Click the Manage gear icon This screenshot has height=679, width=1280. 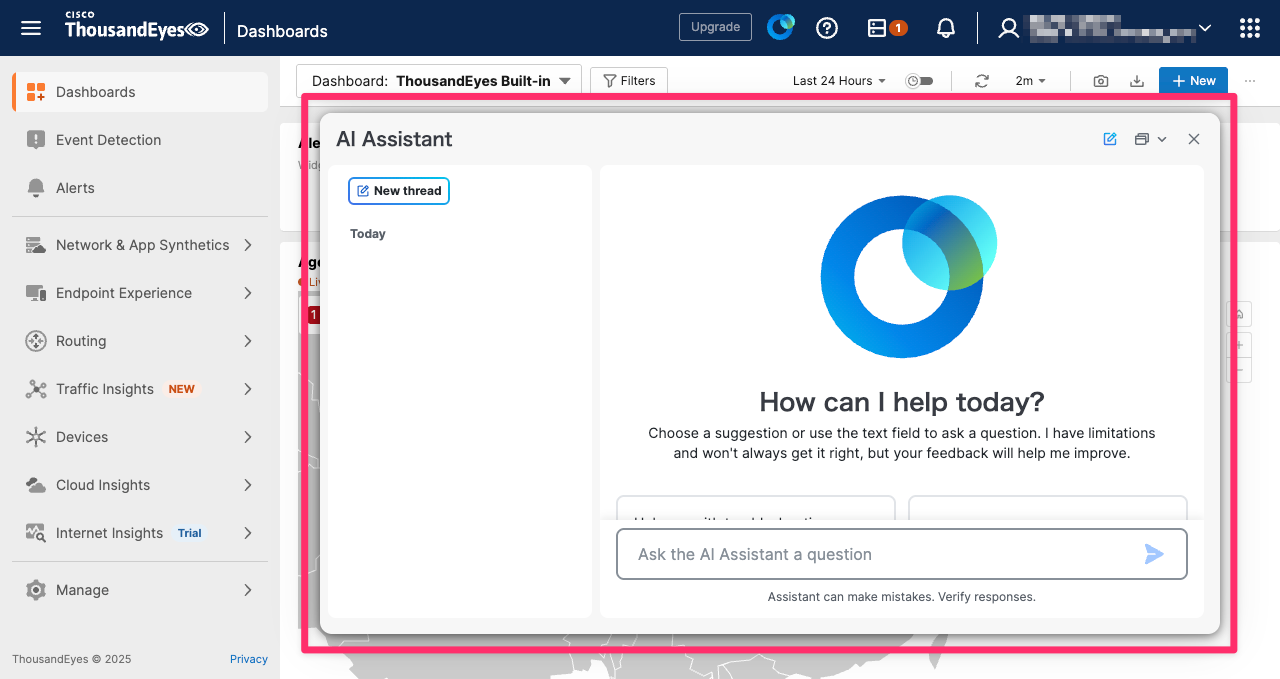[x=36, y=590]
